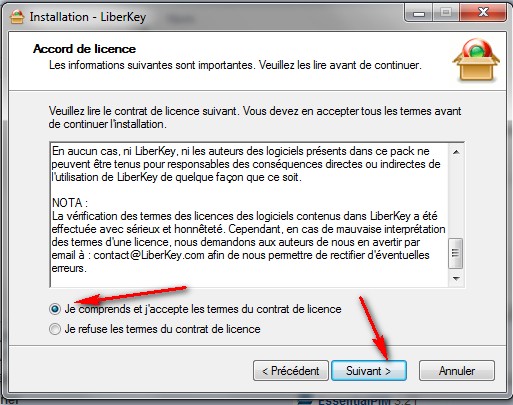This screenshot has width=513, height=405.
Task: Click the contact@LiberKey.com email address
Action: pos(149,255)
